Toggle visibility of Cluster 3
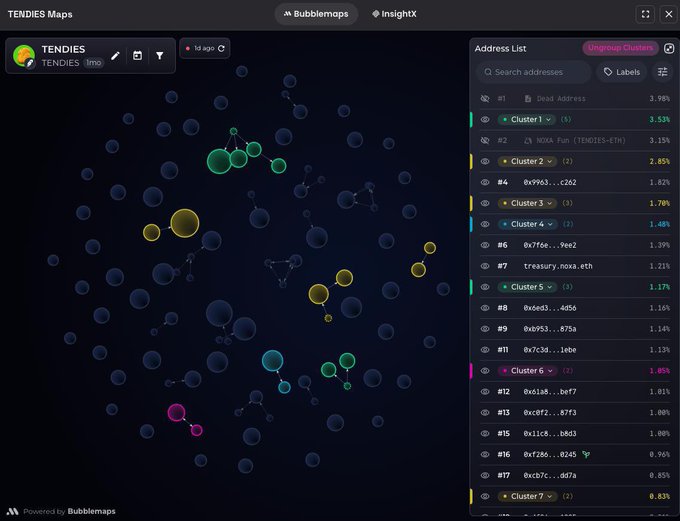Image resolution: width=680 pixels, height=521 pixels. pos(485,203)
